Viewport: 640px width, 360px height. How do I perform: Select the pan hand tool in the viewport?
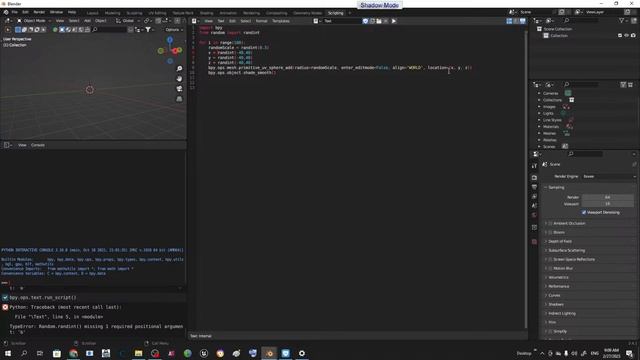(179, 78)
